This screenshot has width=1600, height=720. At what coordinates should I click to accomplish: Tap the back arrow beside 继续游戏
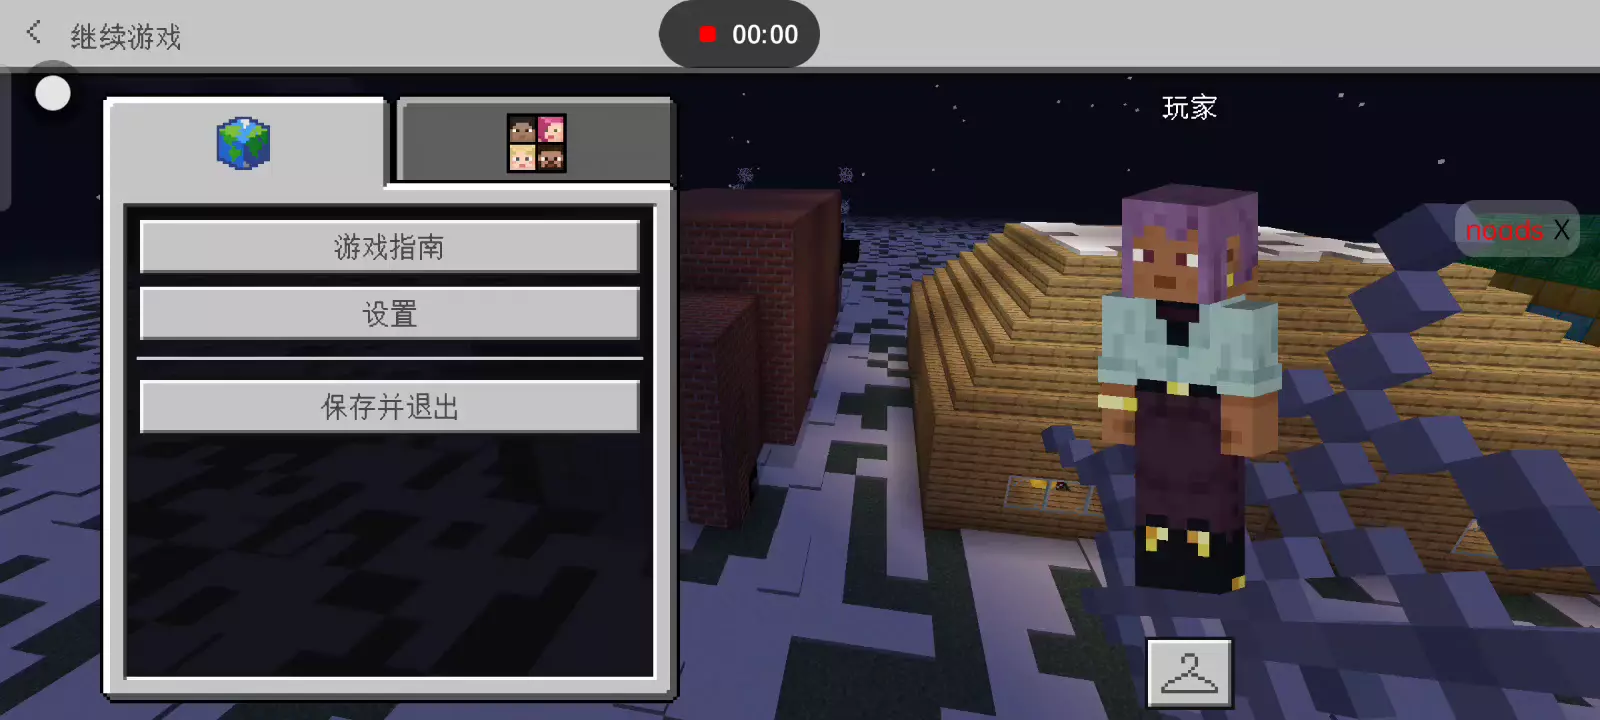click(x=34, y=33)
